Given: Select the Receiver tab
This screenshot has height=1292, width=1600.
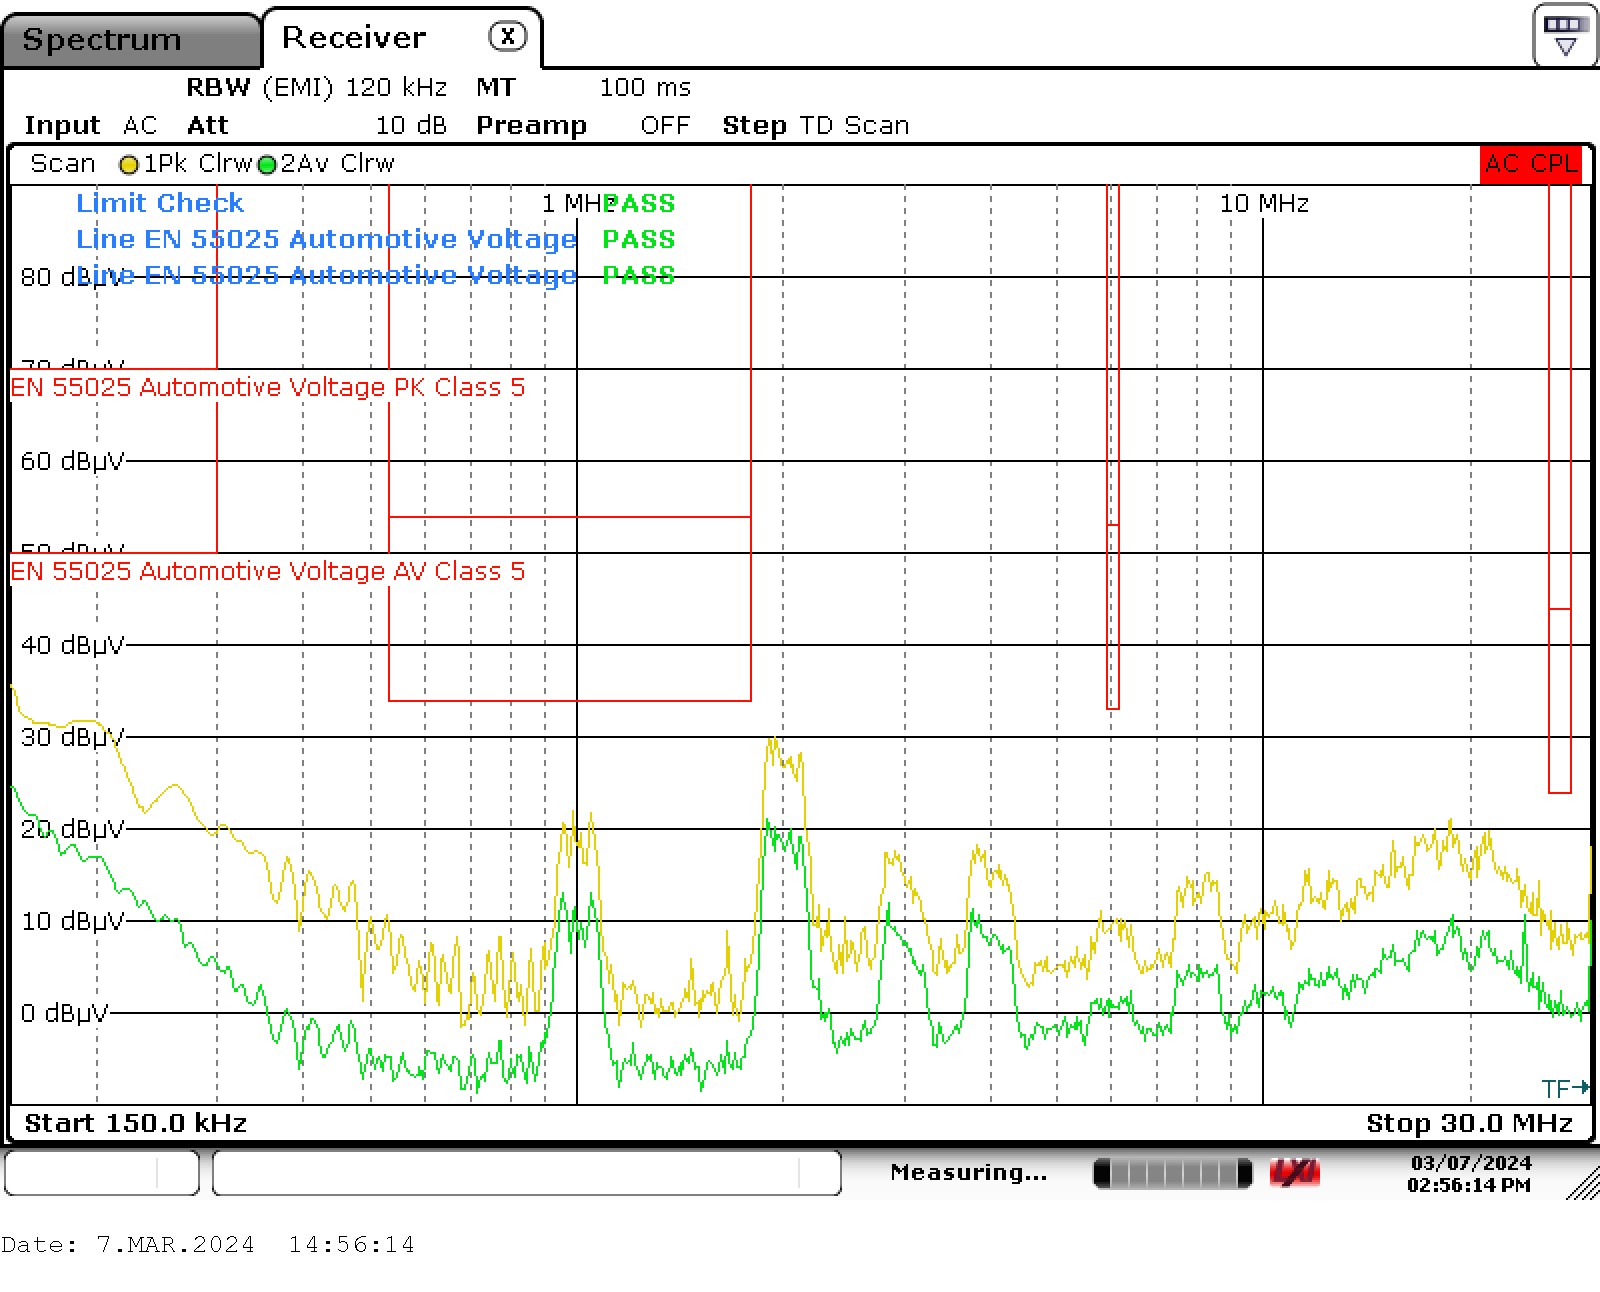Looking at the screenshot, I should point(352,36).
